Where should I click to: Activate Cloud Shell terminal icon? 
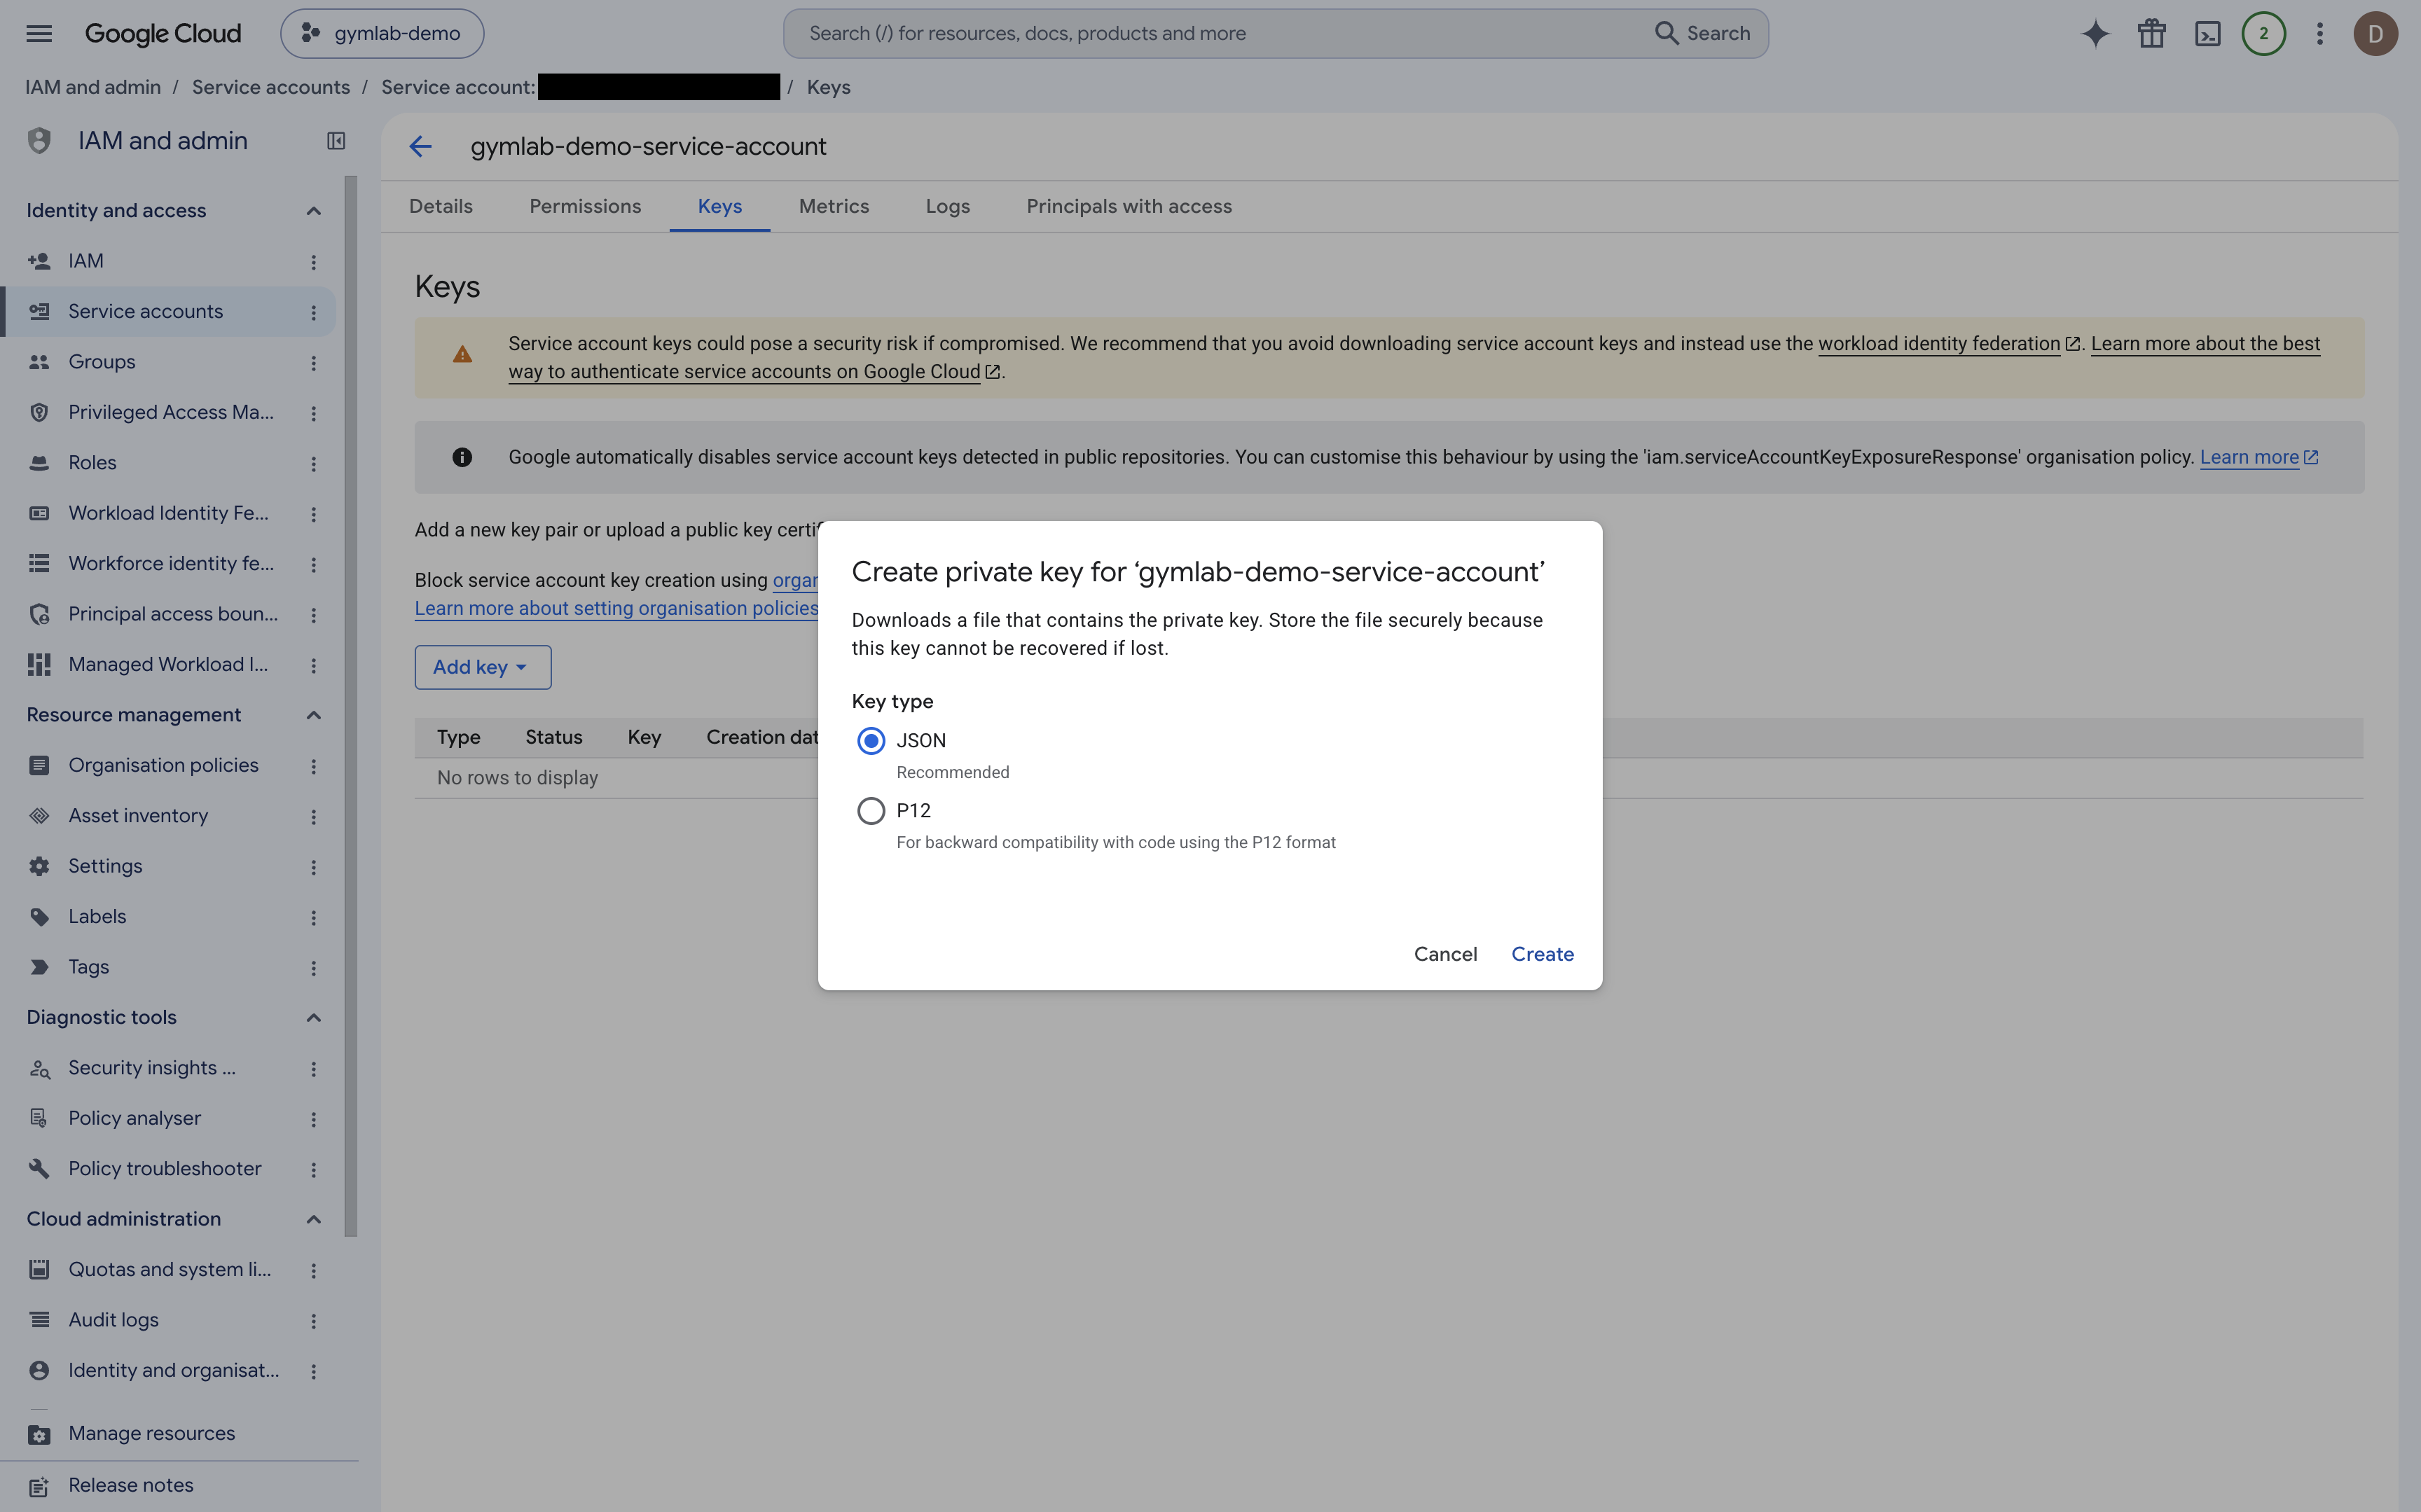click(2207, 33)
